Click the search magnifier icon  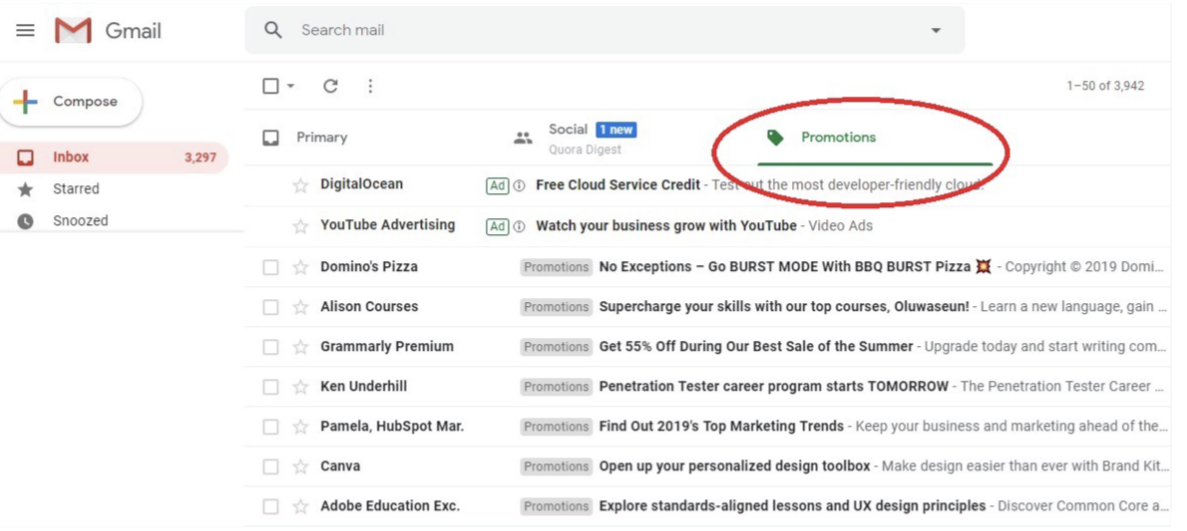click(273, 30)
